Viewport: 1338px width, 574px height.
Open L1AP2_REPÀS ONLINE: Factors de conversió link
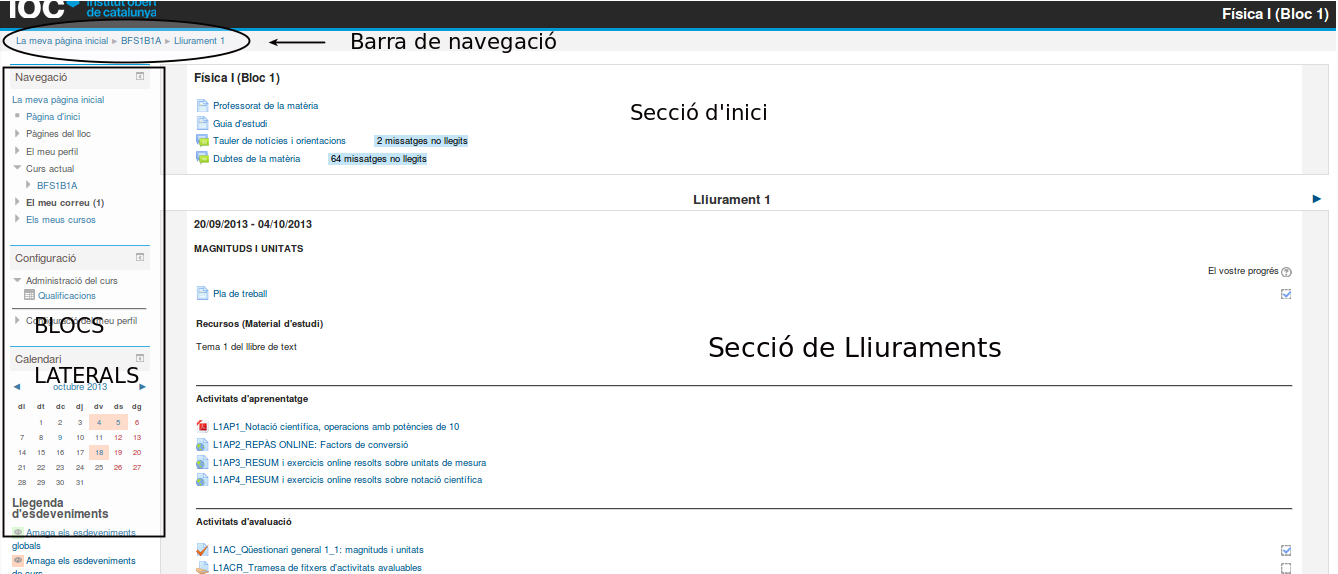pos(310,445)
